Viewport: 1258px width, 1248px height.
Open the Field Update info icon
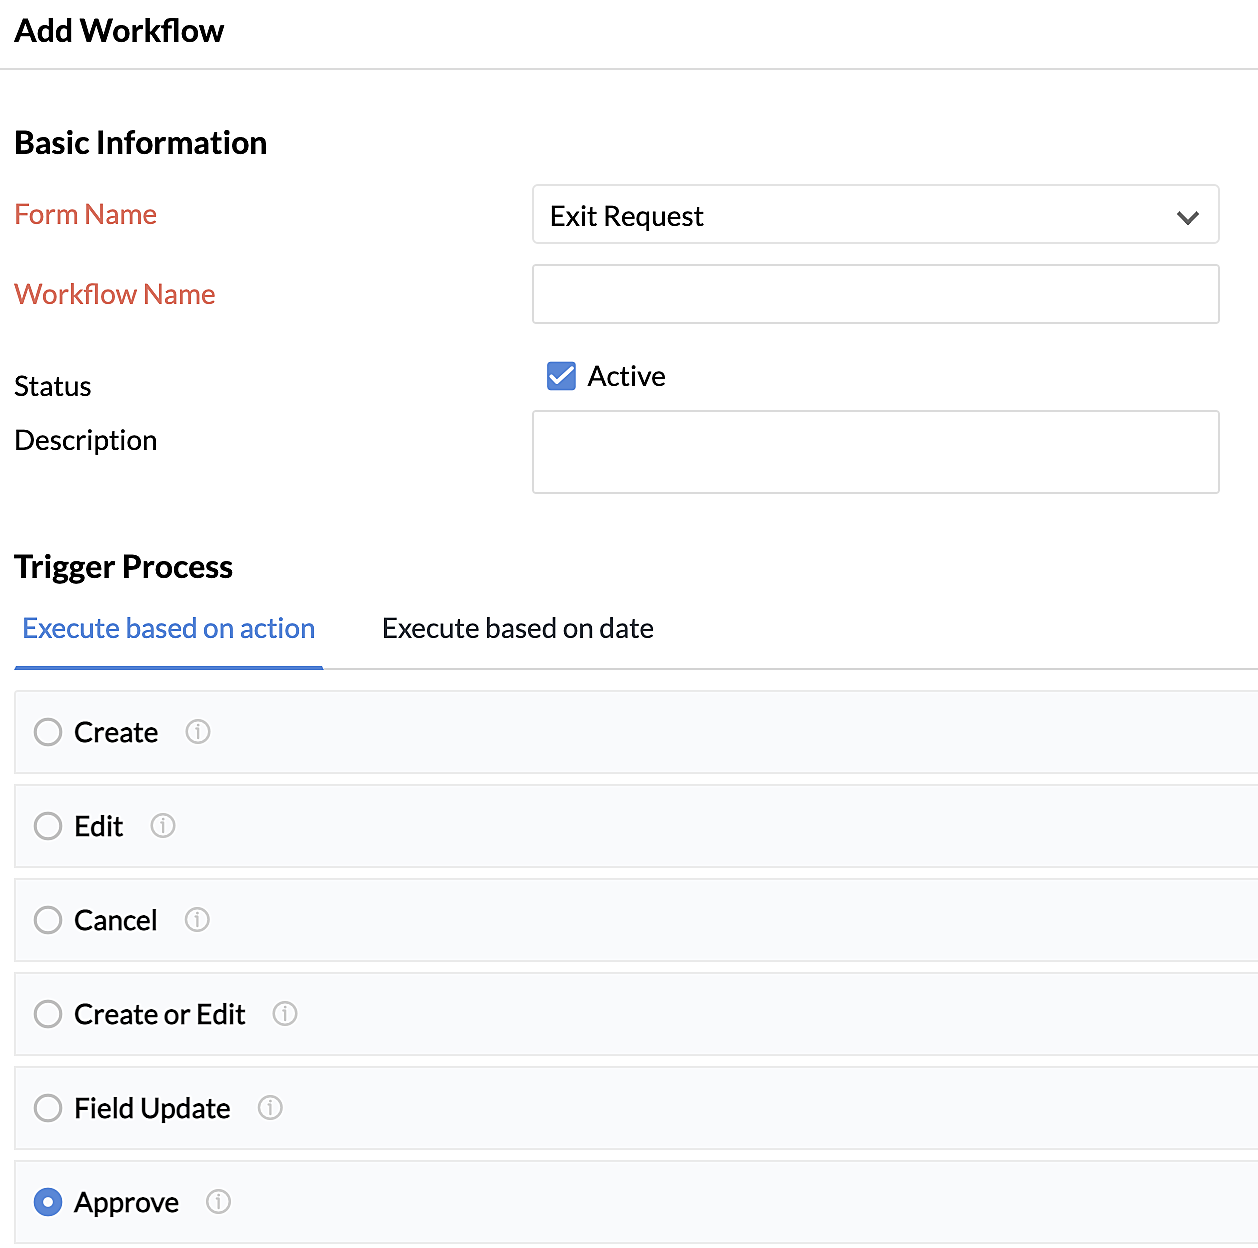pyautogui.click(x=270, y=1108)
